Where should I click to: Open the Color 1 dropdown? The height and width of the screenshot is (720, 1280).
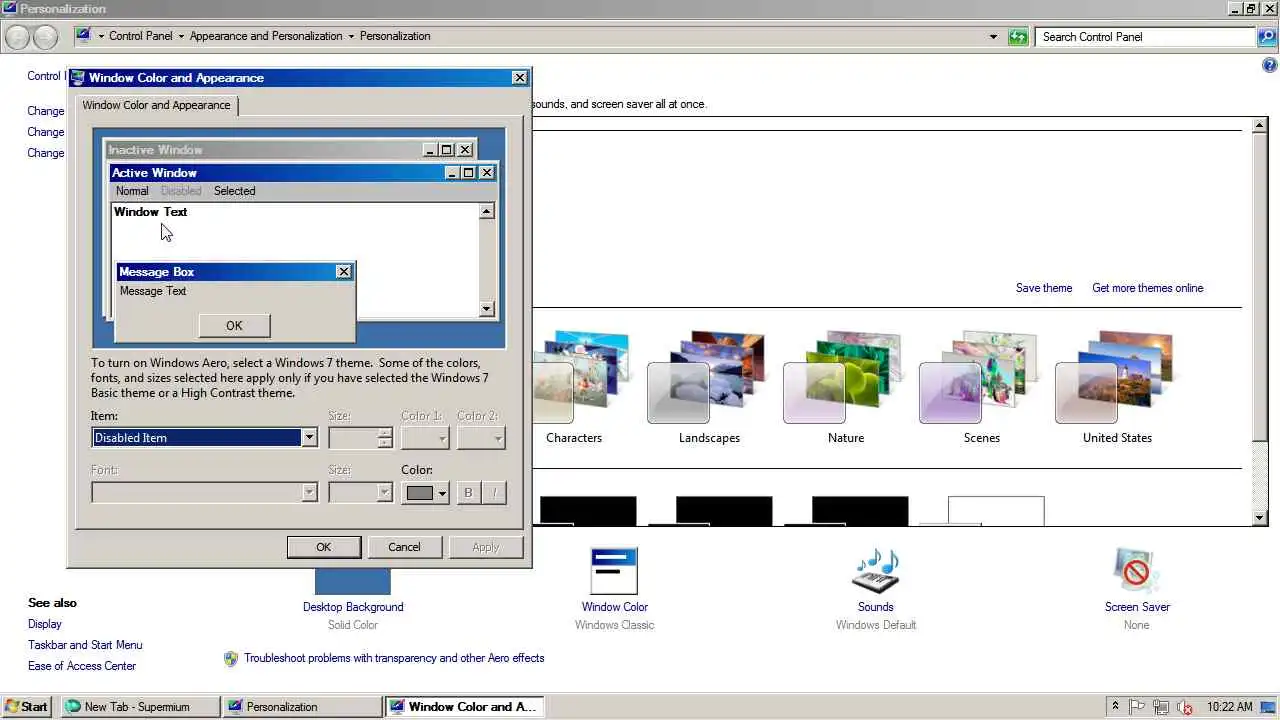pos(425,438)
